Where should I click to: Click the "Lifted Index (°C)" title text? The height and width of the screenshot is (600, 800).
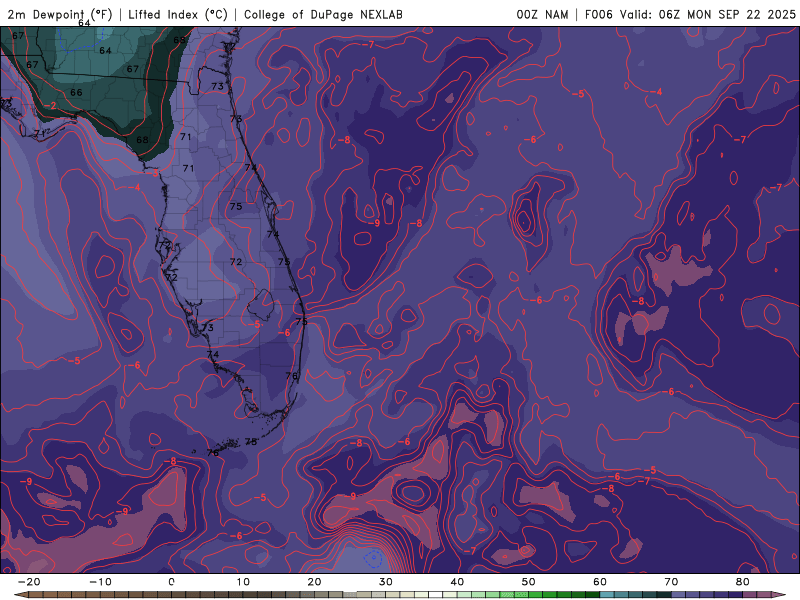pyautogui.click(x=178, y=14)
